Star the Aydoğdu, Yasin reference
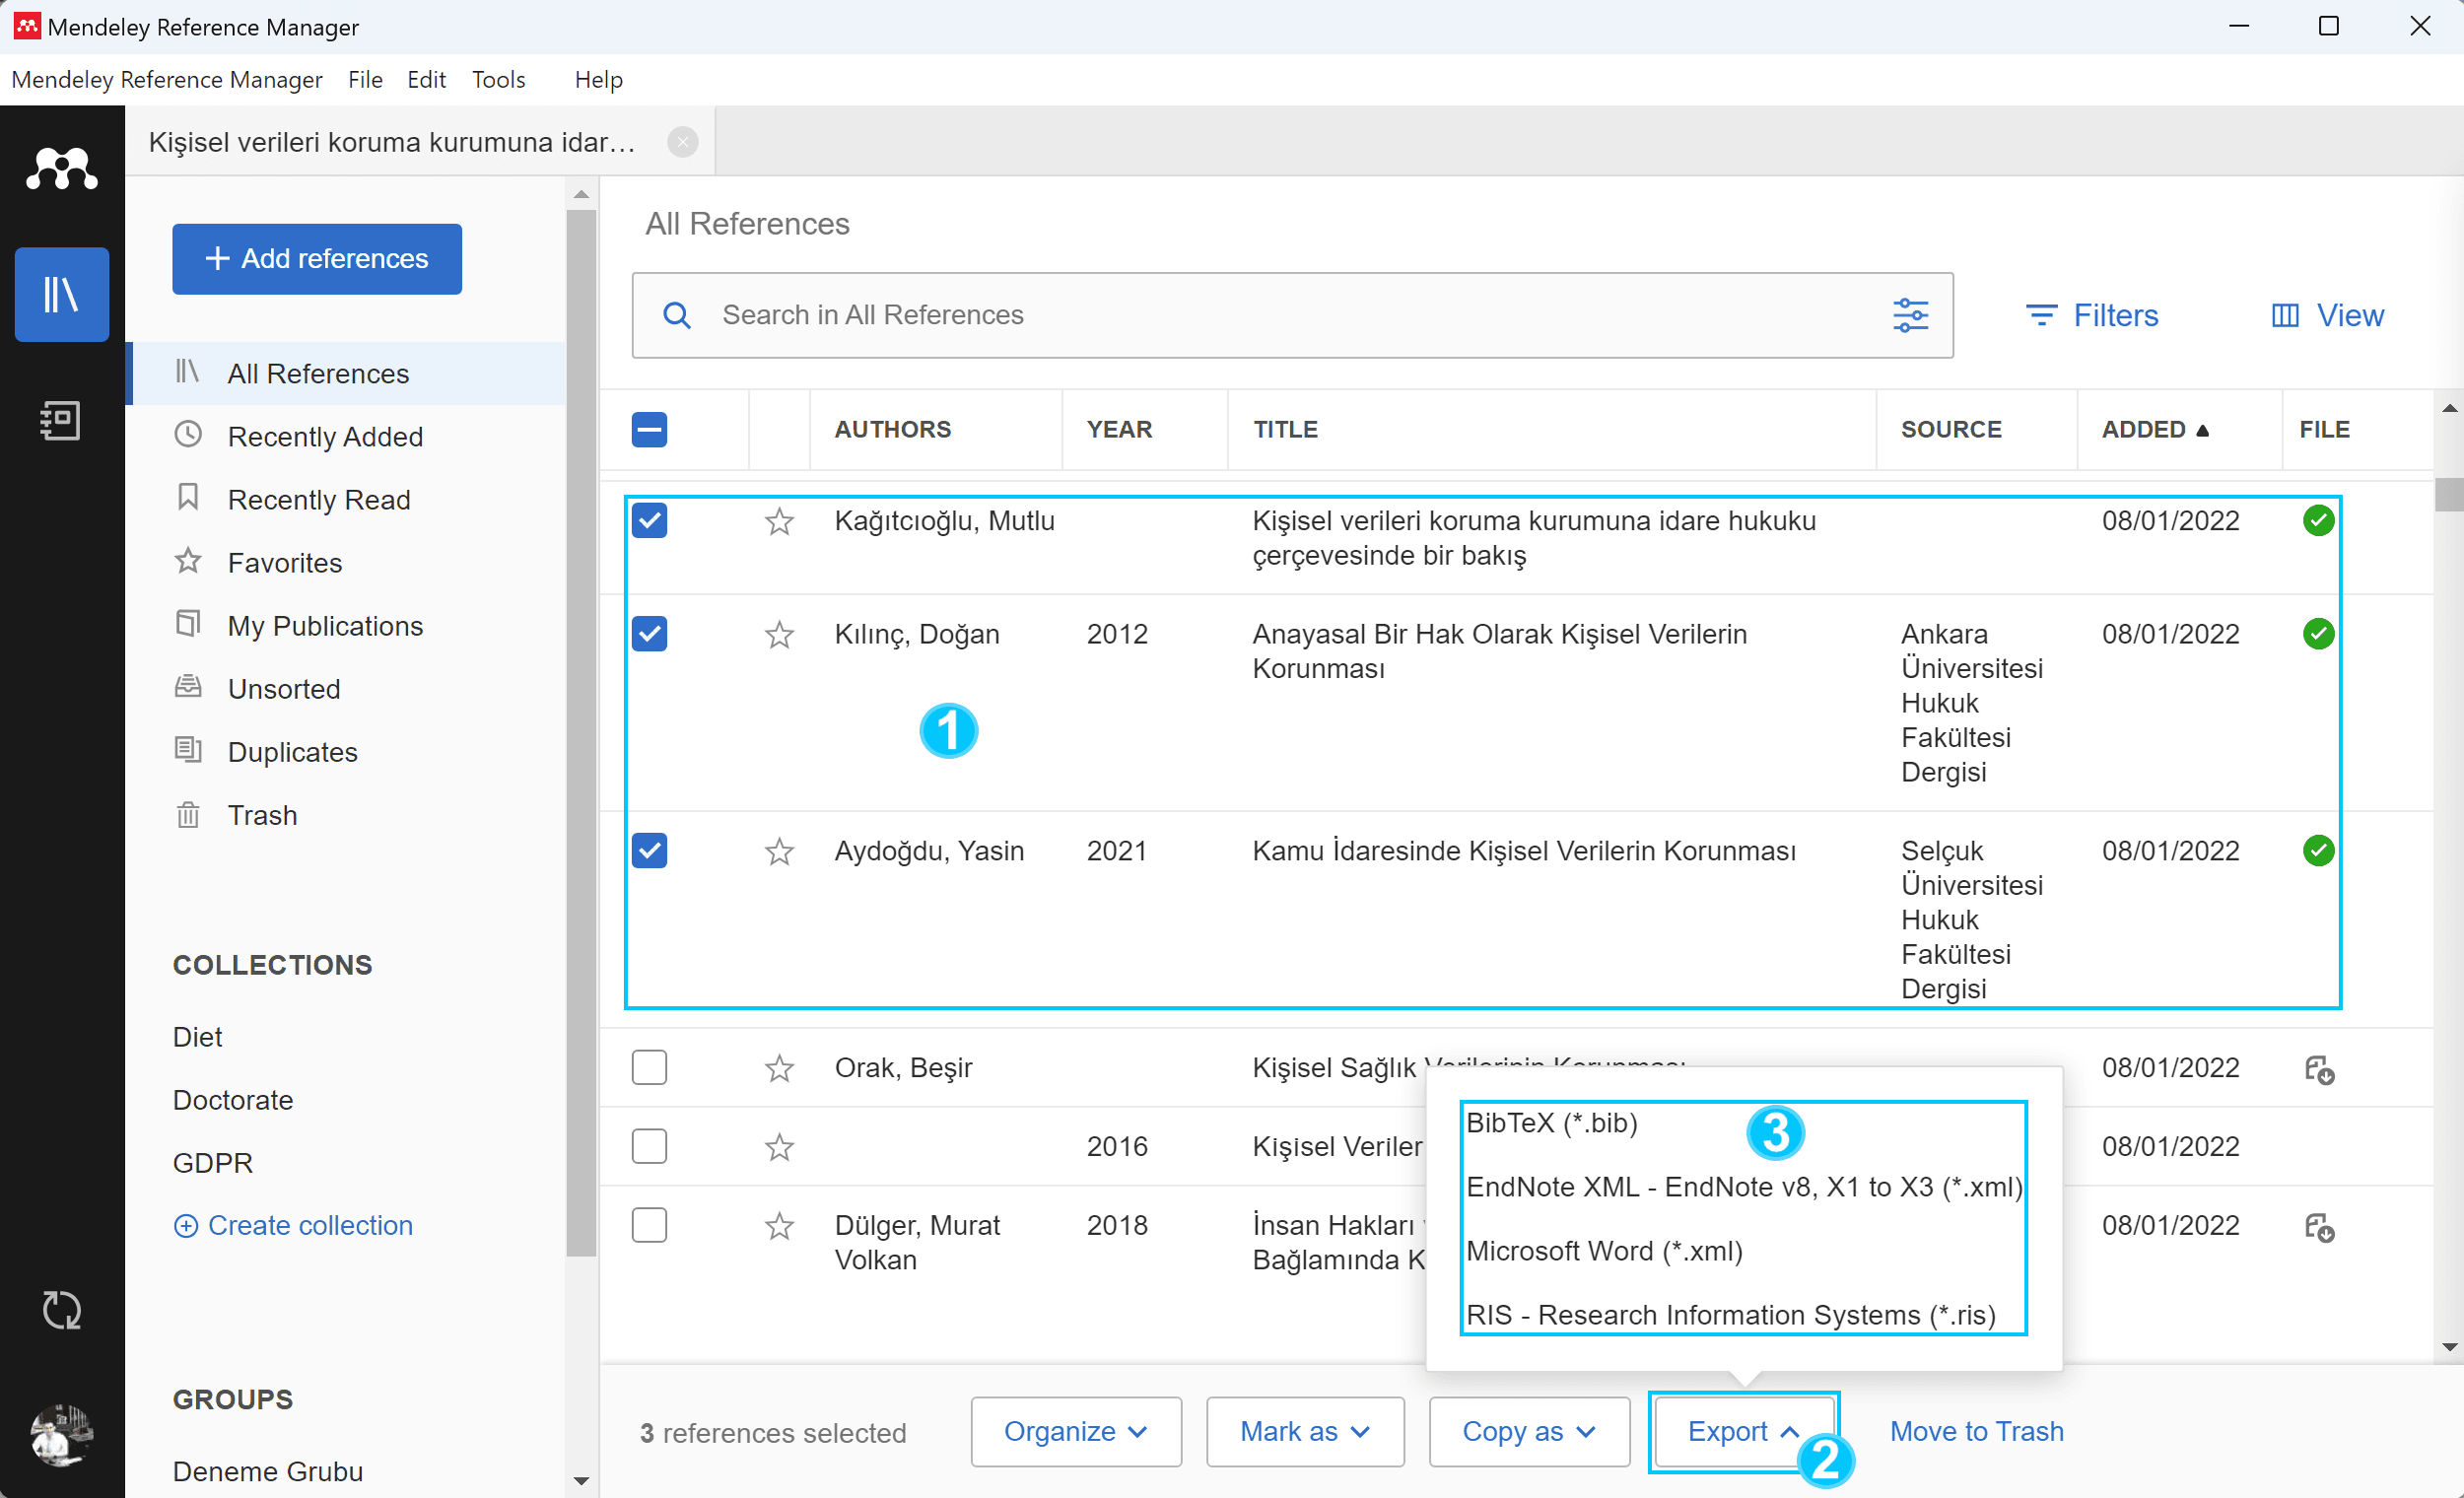Viewport: 2464px width, 1498px height. tap(779, 852)
